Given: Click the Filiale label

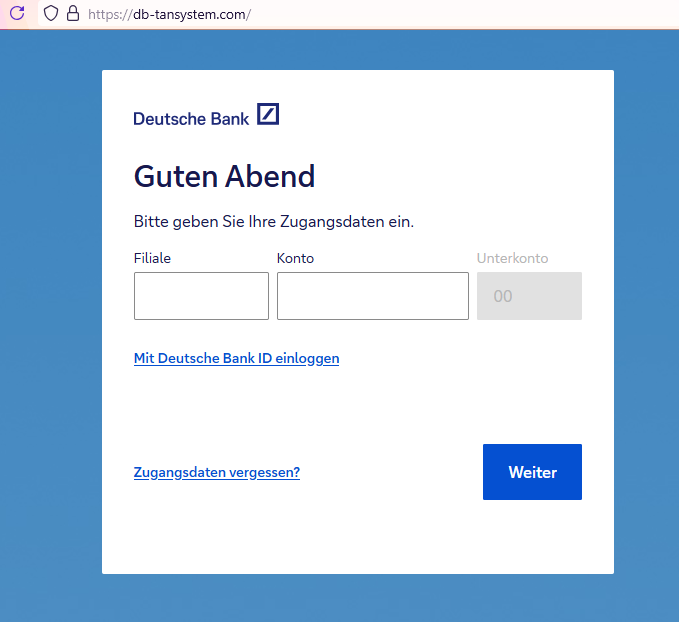Looking at the screenshot, I should click(152, 258).
